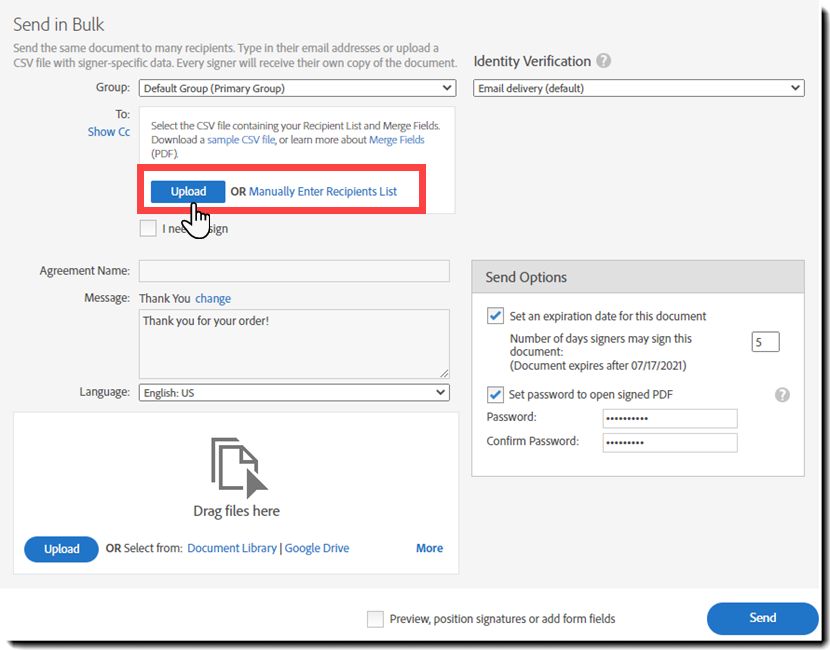This screenshot has width=830, height=650.
Task: Open the Merge Fields link
Action: tap(397, 140)
